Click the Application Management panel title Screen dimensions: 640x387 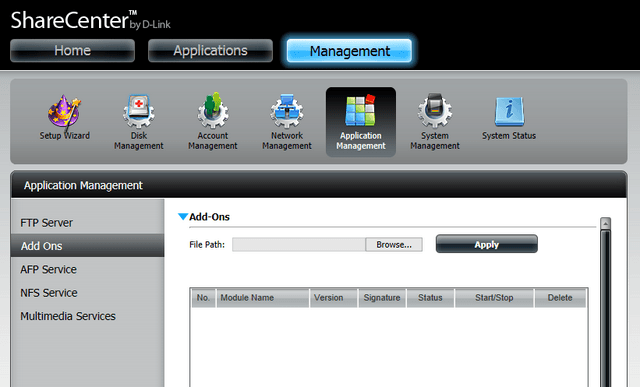[83, 185]
